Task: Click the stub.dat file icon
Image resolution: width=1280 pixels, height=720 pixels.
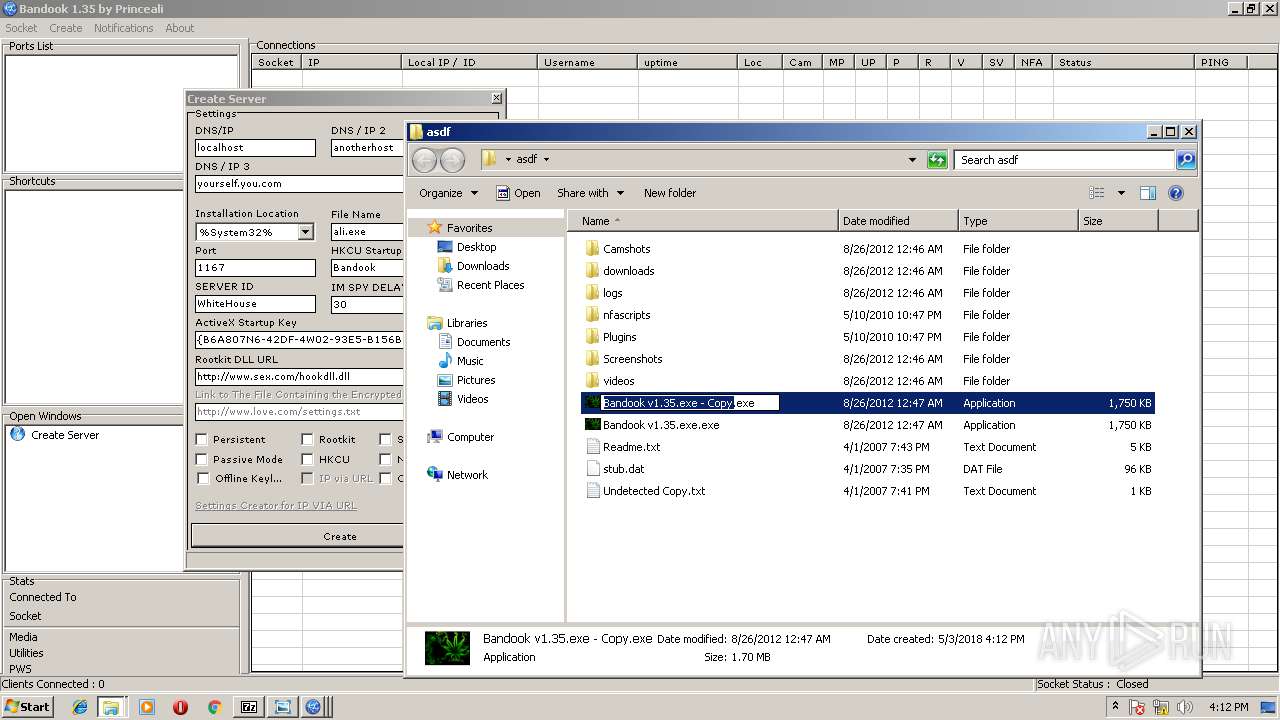Action: tap(592, 469)
